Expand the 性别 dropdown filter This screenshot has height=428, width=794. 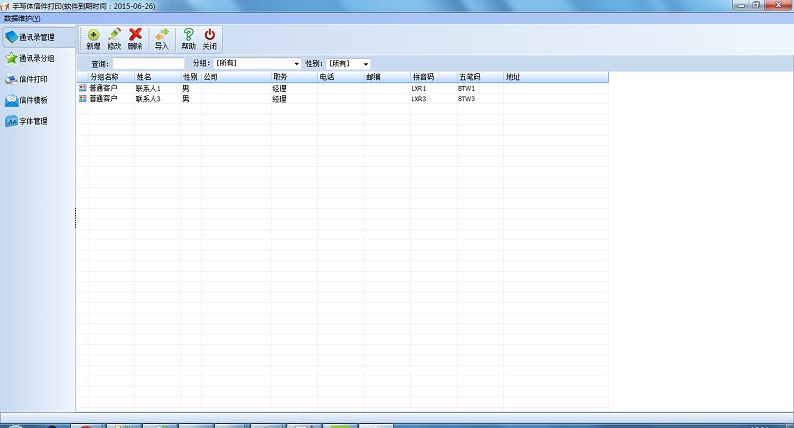click(366, 64)
